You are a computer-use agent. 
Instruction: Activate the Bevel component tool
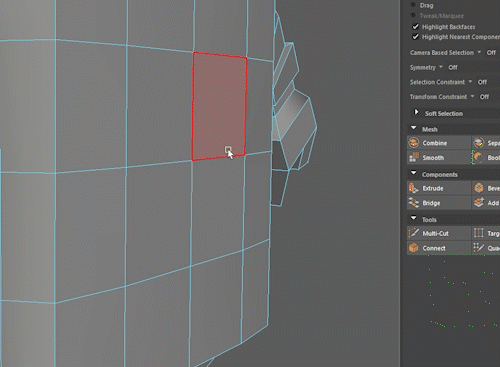coord(486,188)
